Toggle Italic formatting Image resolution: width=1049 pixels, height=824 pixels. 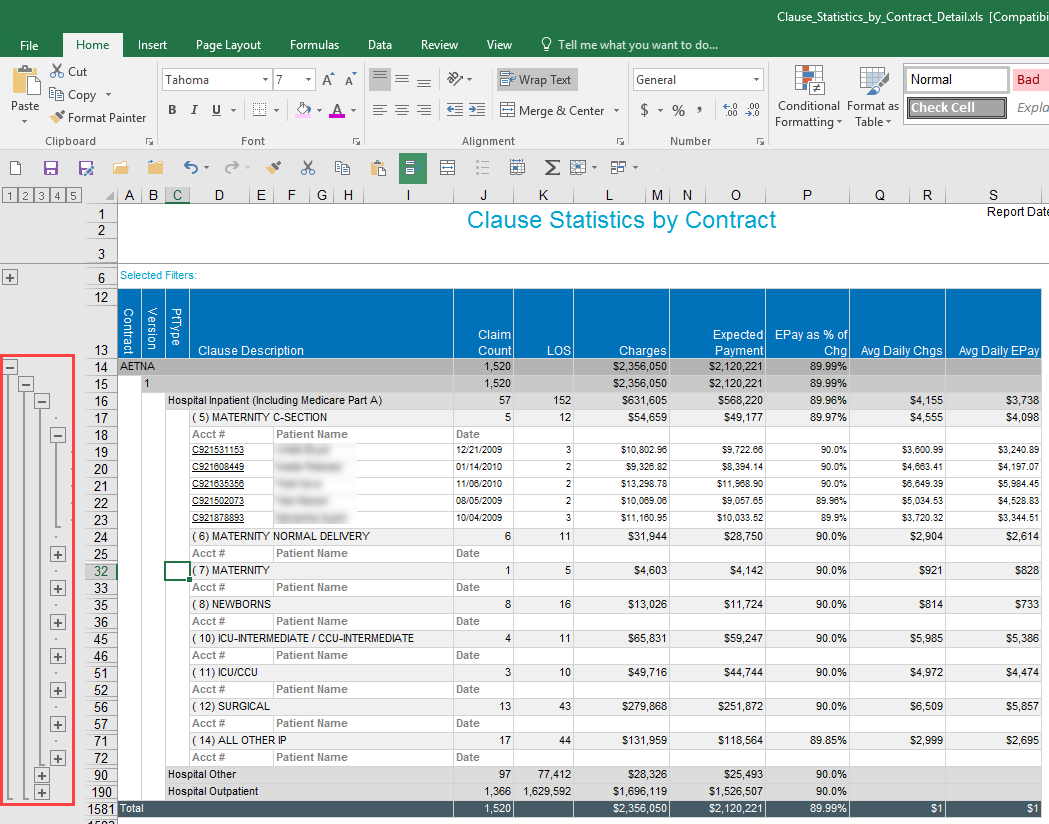(194, 110)
